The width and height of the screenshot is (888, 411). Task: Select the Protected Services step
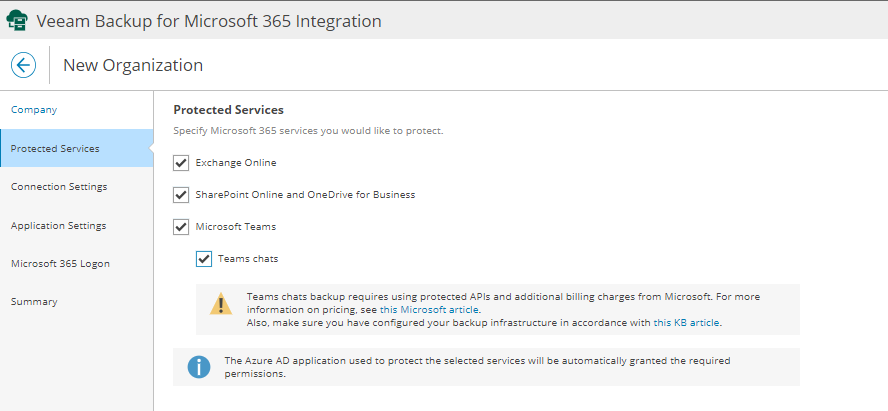tap(55, 148)
